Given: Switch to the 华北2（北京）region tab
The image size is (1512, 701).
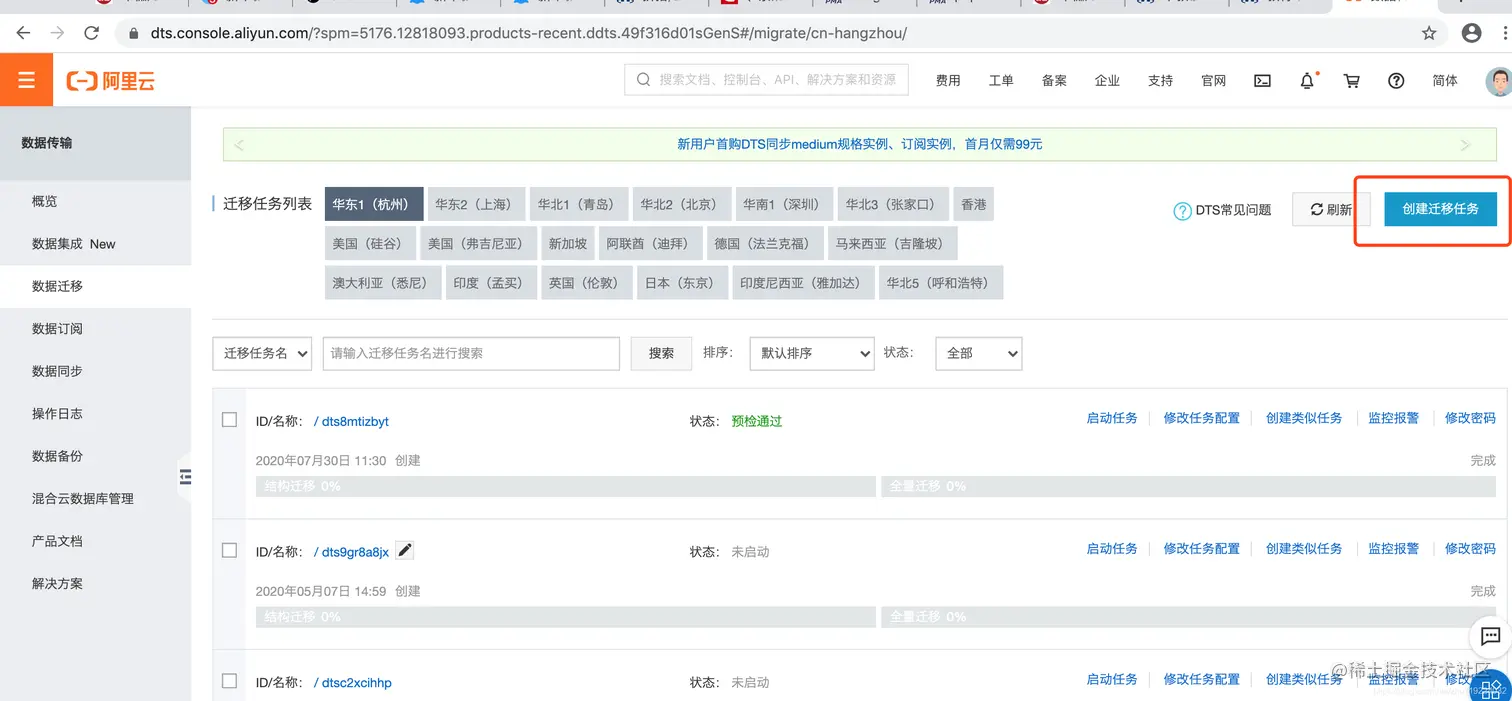Looking at the screenshot, I should click(x=681, y=203).
